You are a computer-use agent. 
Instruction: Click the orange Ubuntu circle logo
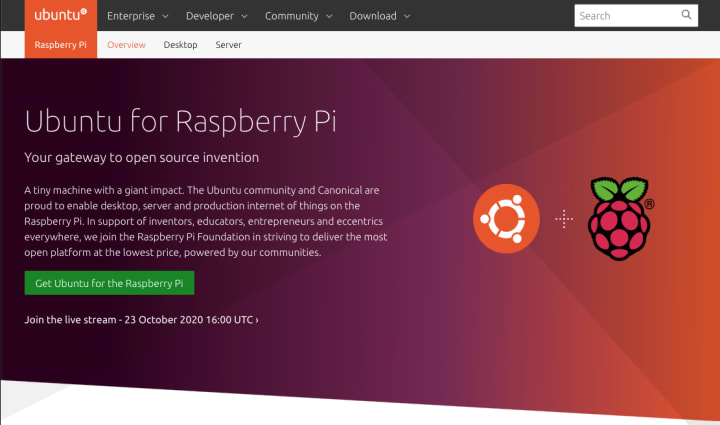506,218
